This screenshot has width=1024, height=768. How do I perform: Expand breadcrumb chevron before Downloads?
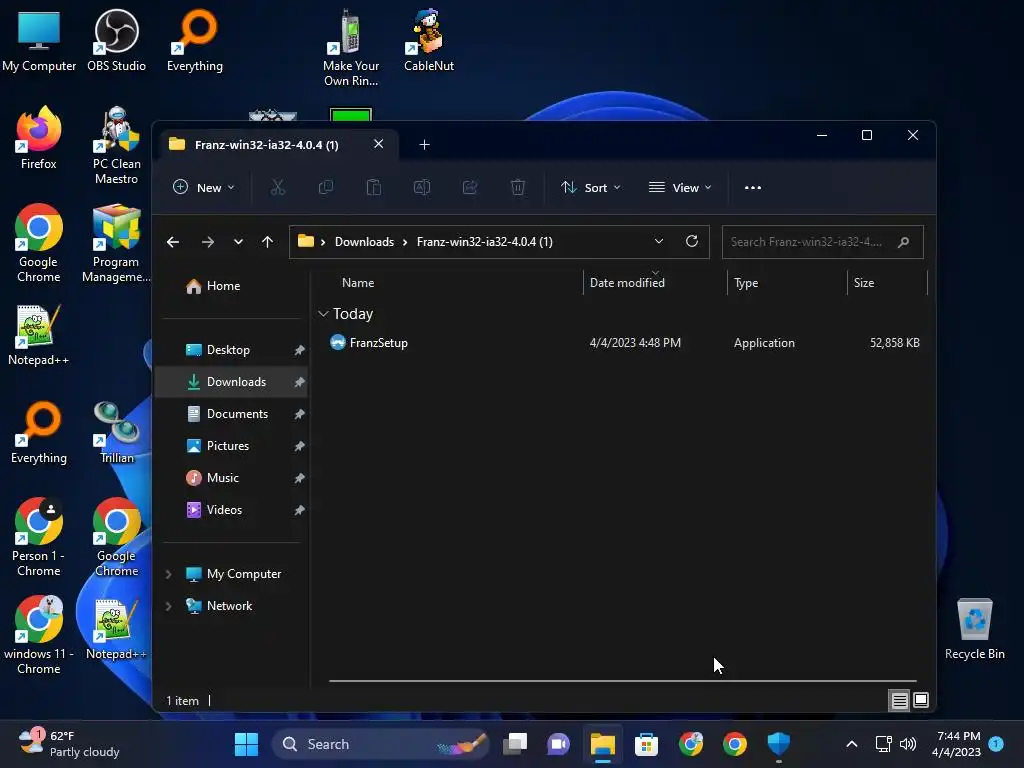click(x=323, y=242)
